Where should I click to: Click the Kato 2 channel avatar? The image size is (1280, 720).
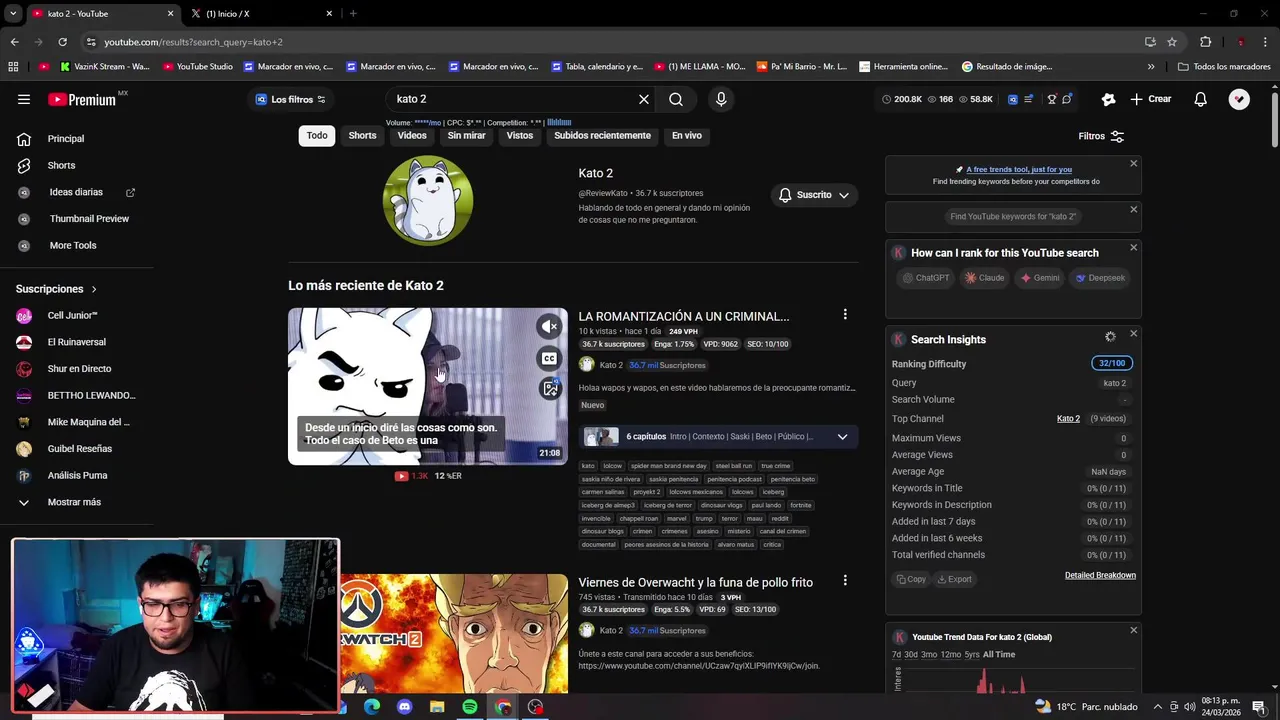[428, 201]
